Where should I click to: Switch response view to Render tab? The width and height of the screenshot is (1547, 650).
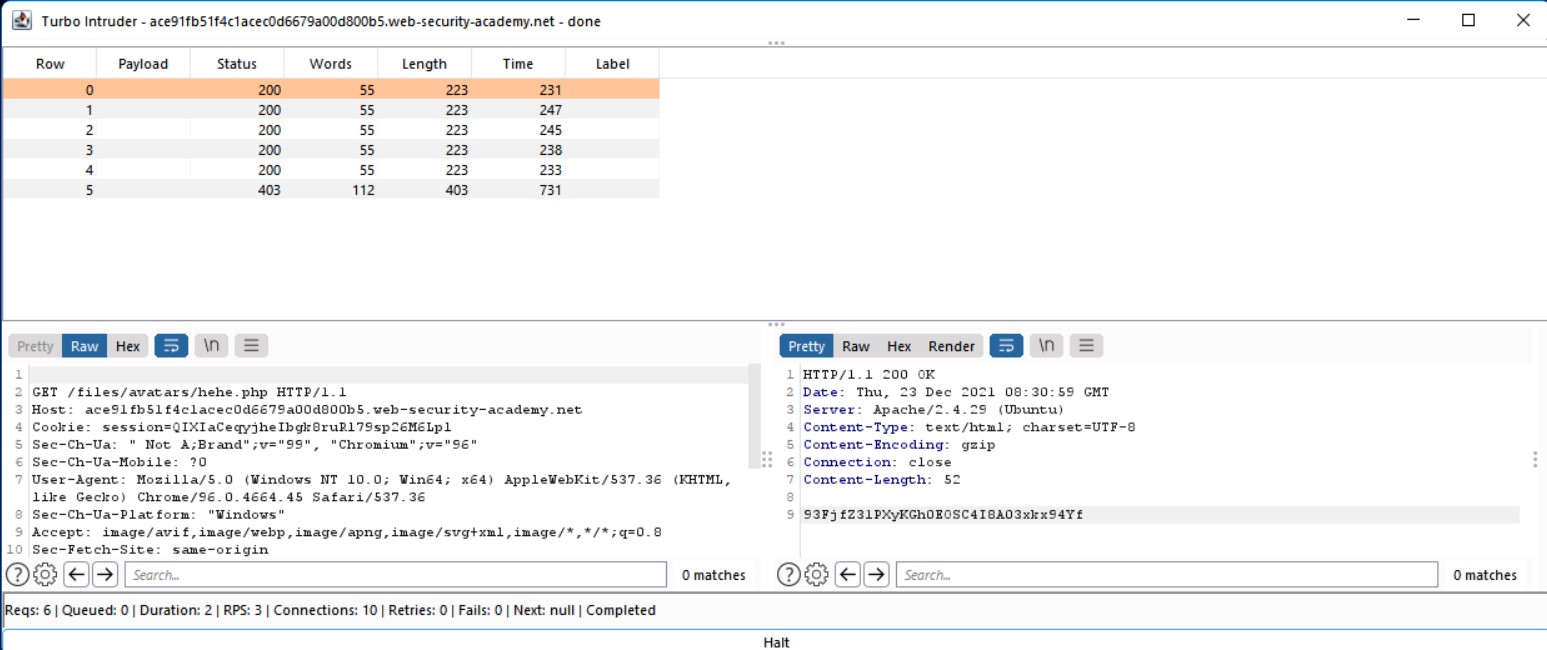(x=951, y=346)
